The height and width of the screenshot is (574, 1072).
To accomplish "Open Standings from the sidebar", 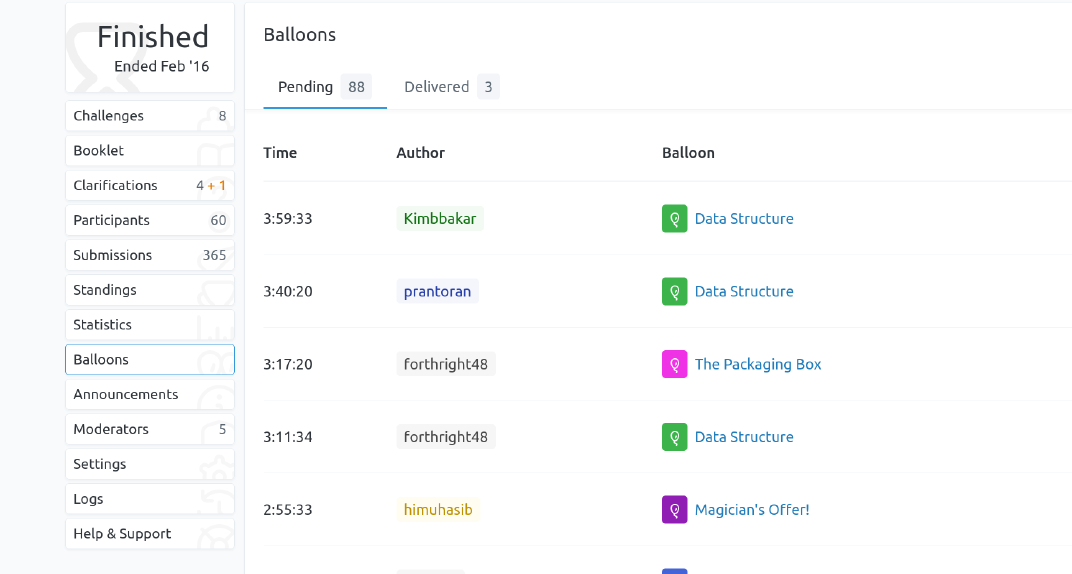I will (149, 290).
